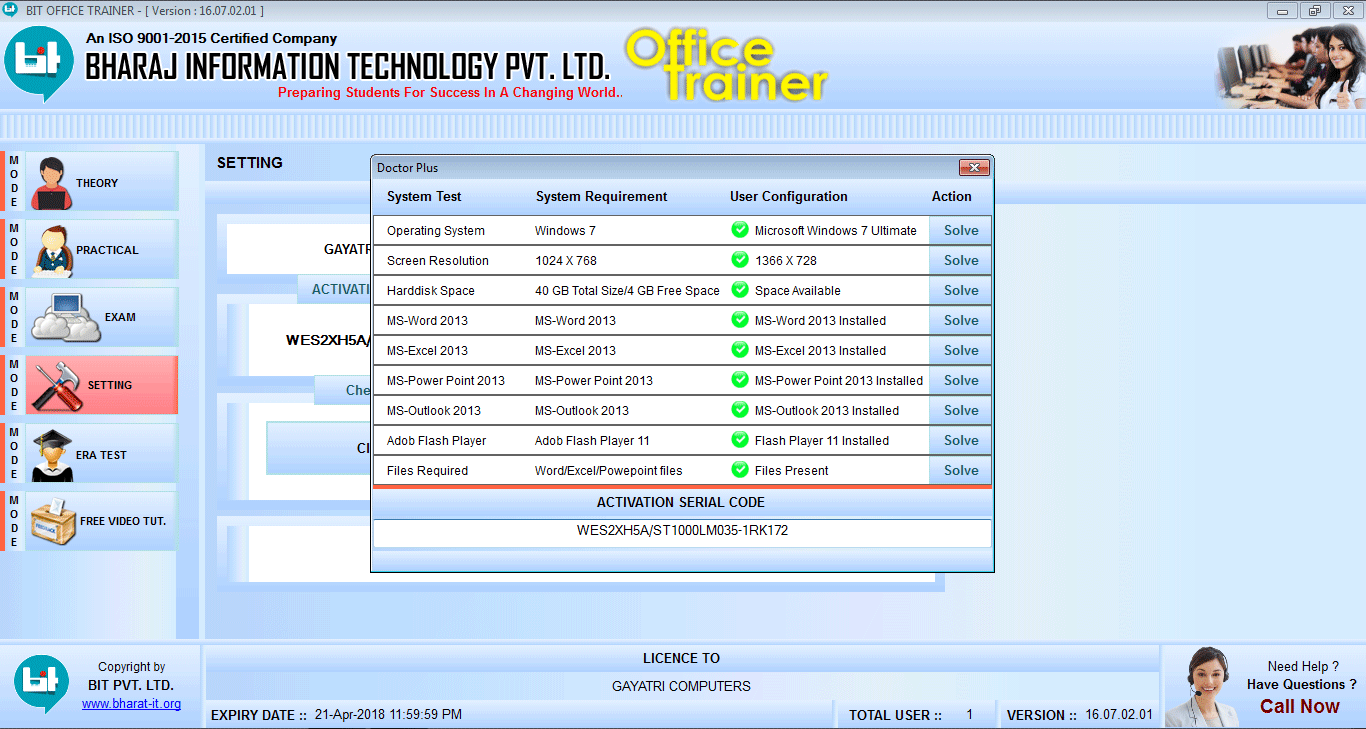This screenshot has height=729, width=1366.
Task: Solve the MS-Power Point 2013 test
Action: (x=961, y=380)
